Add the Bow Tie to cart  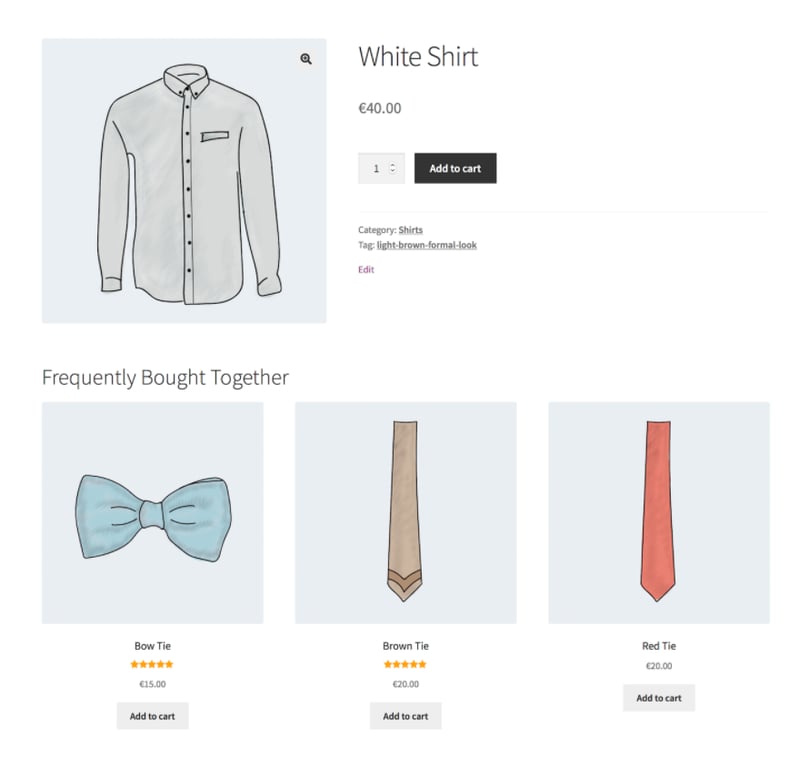click(151, 716)
